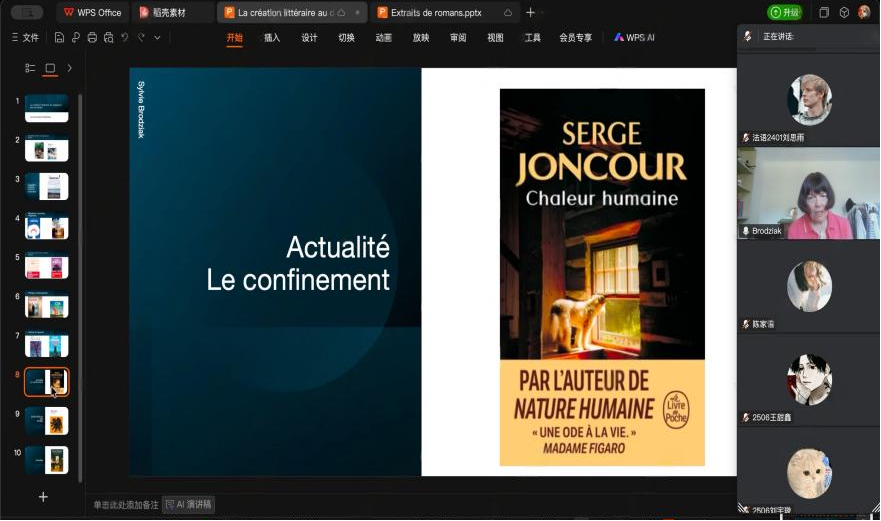Open the 文件 file menu
Screen dimensions: 881x521
(x=25, y=38)
